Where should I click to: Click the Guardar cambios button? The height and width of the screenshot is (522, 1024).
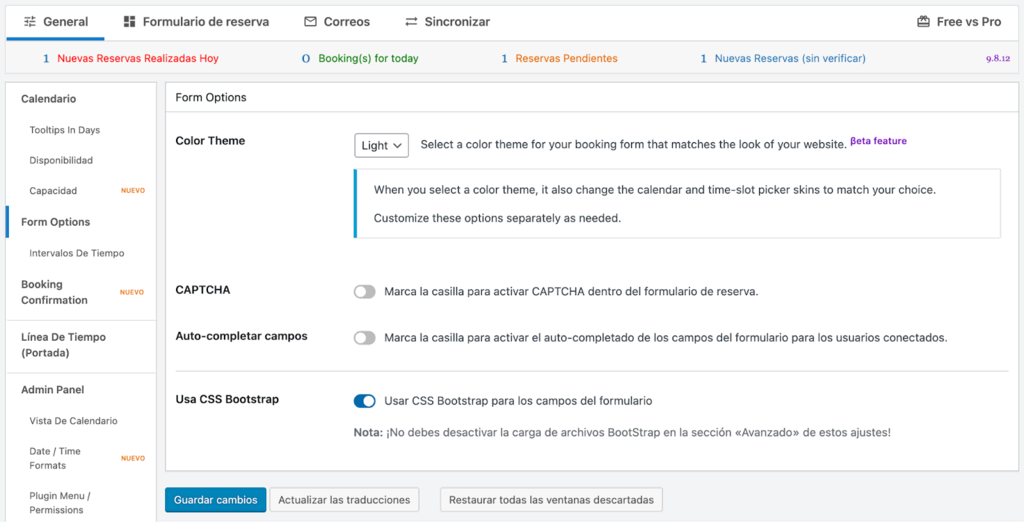point(215,500)
